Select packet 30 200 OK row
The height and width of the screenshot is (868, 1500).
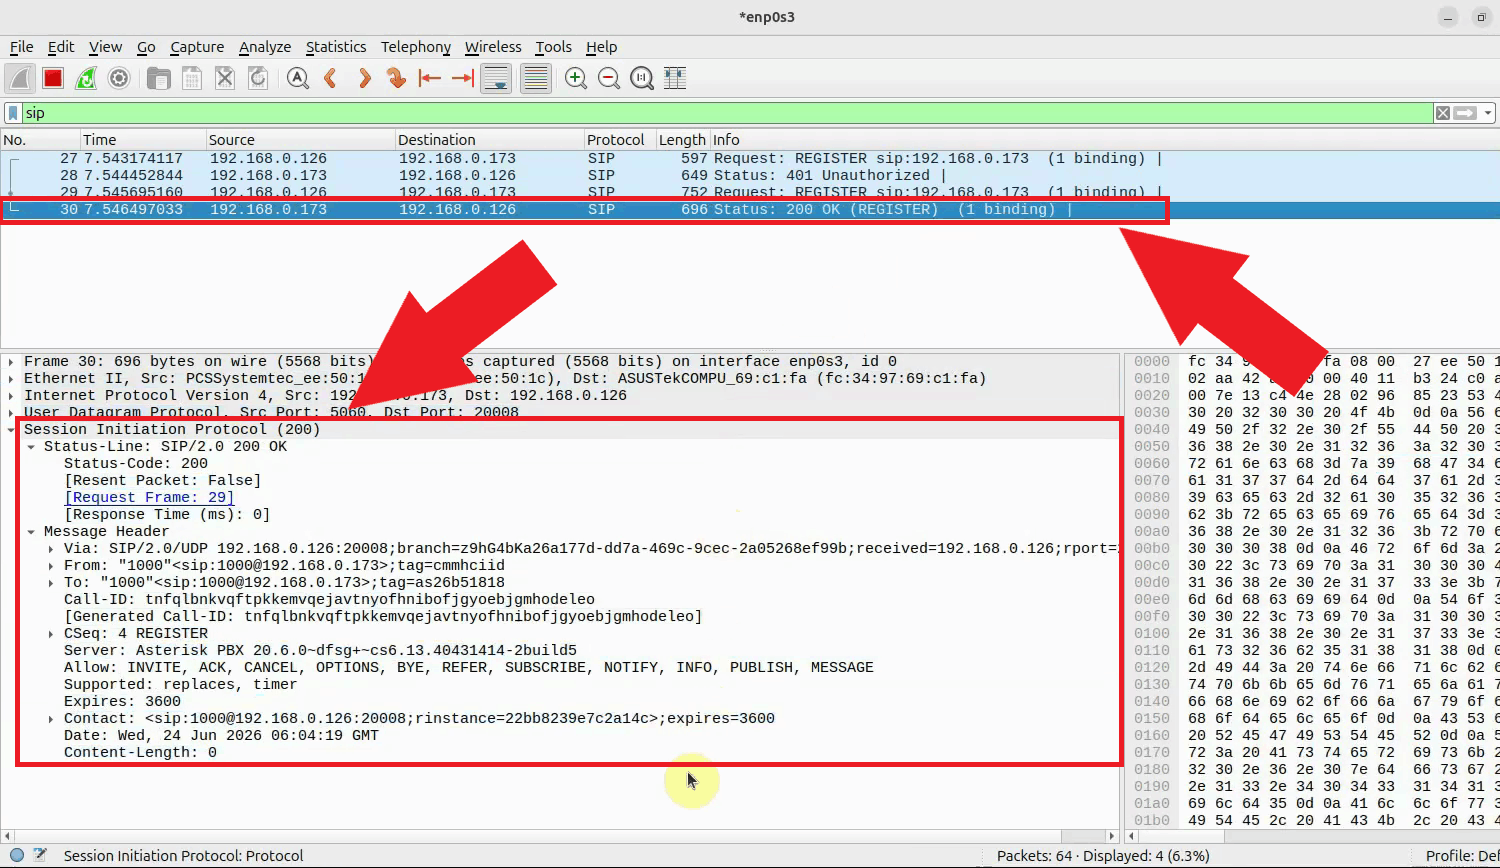coord(750,209)
